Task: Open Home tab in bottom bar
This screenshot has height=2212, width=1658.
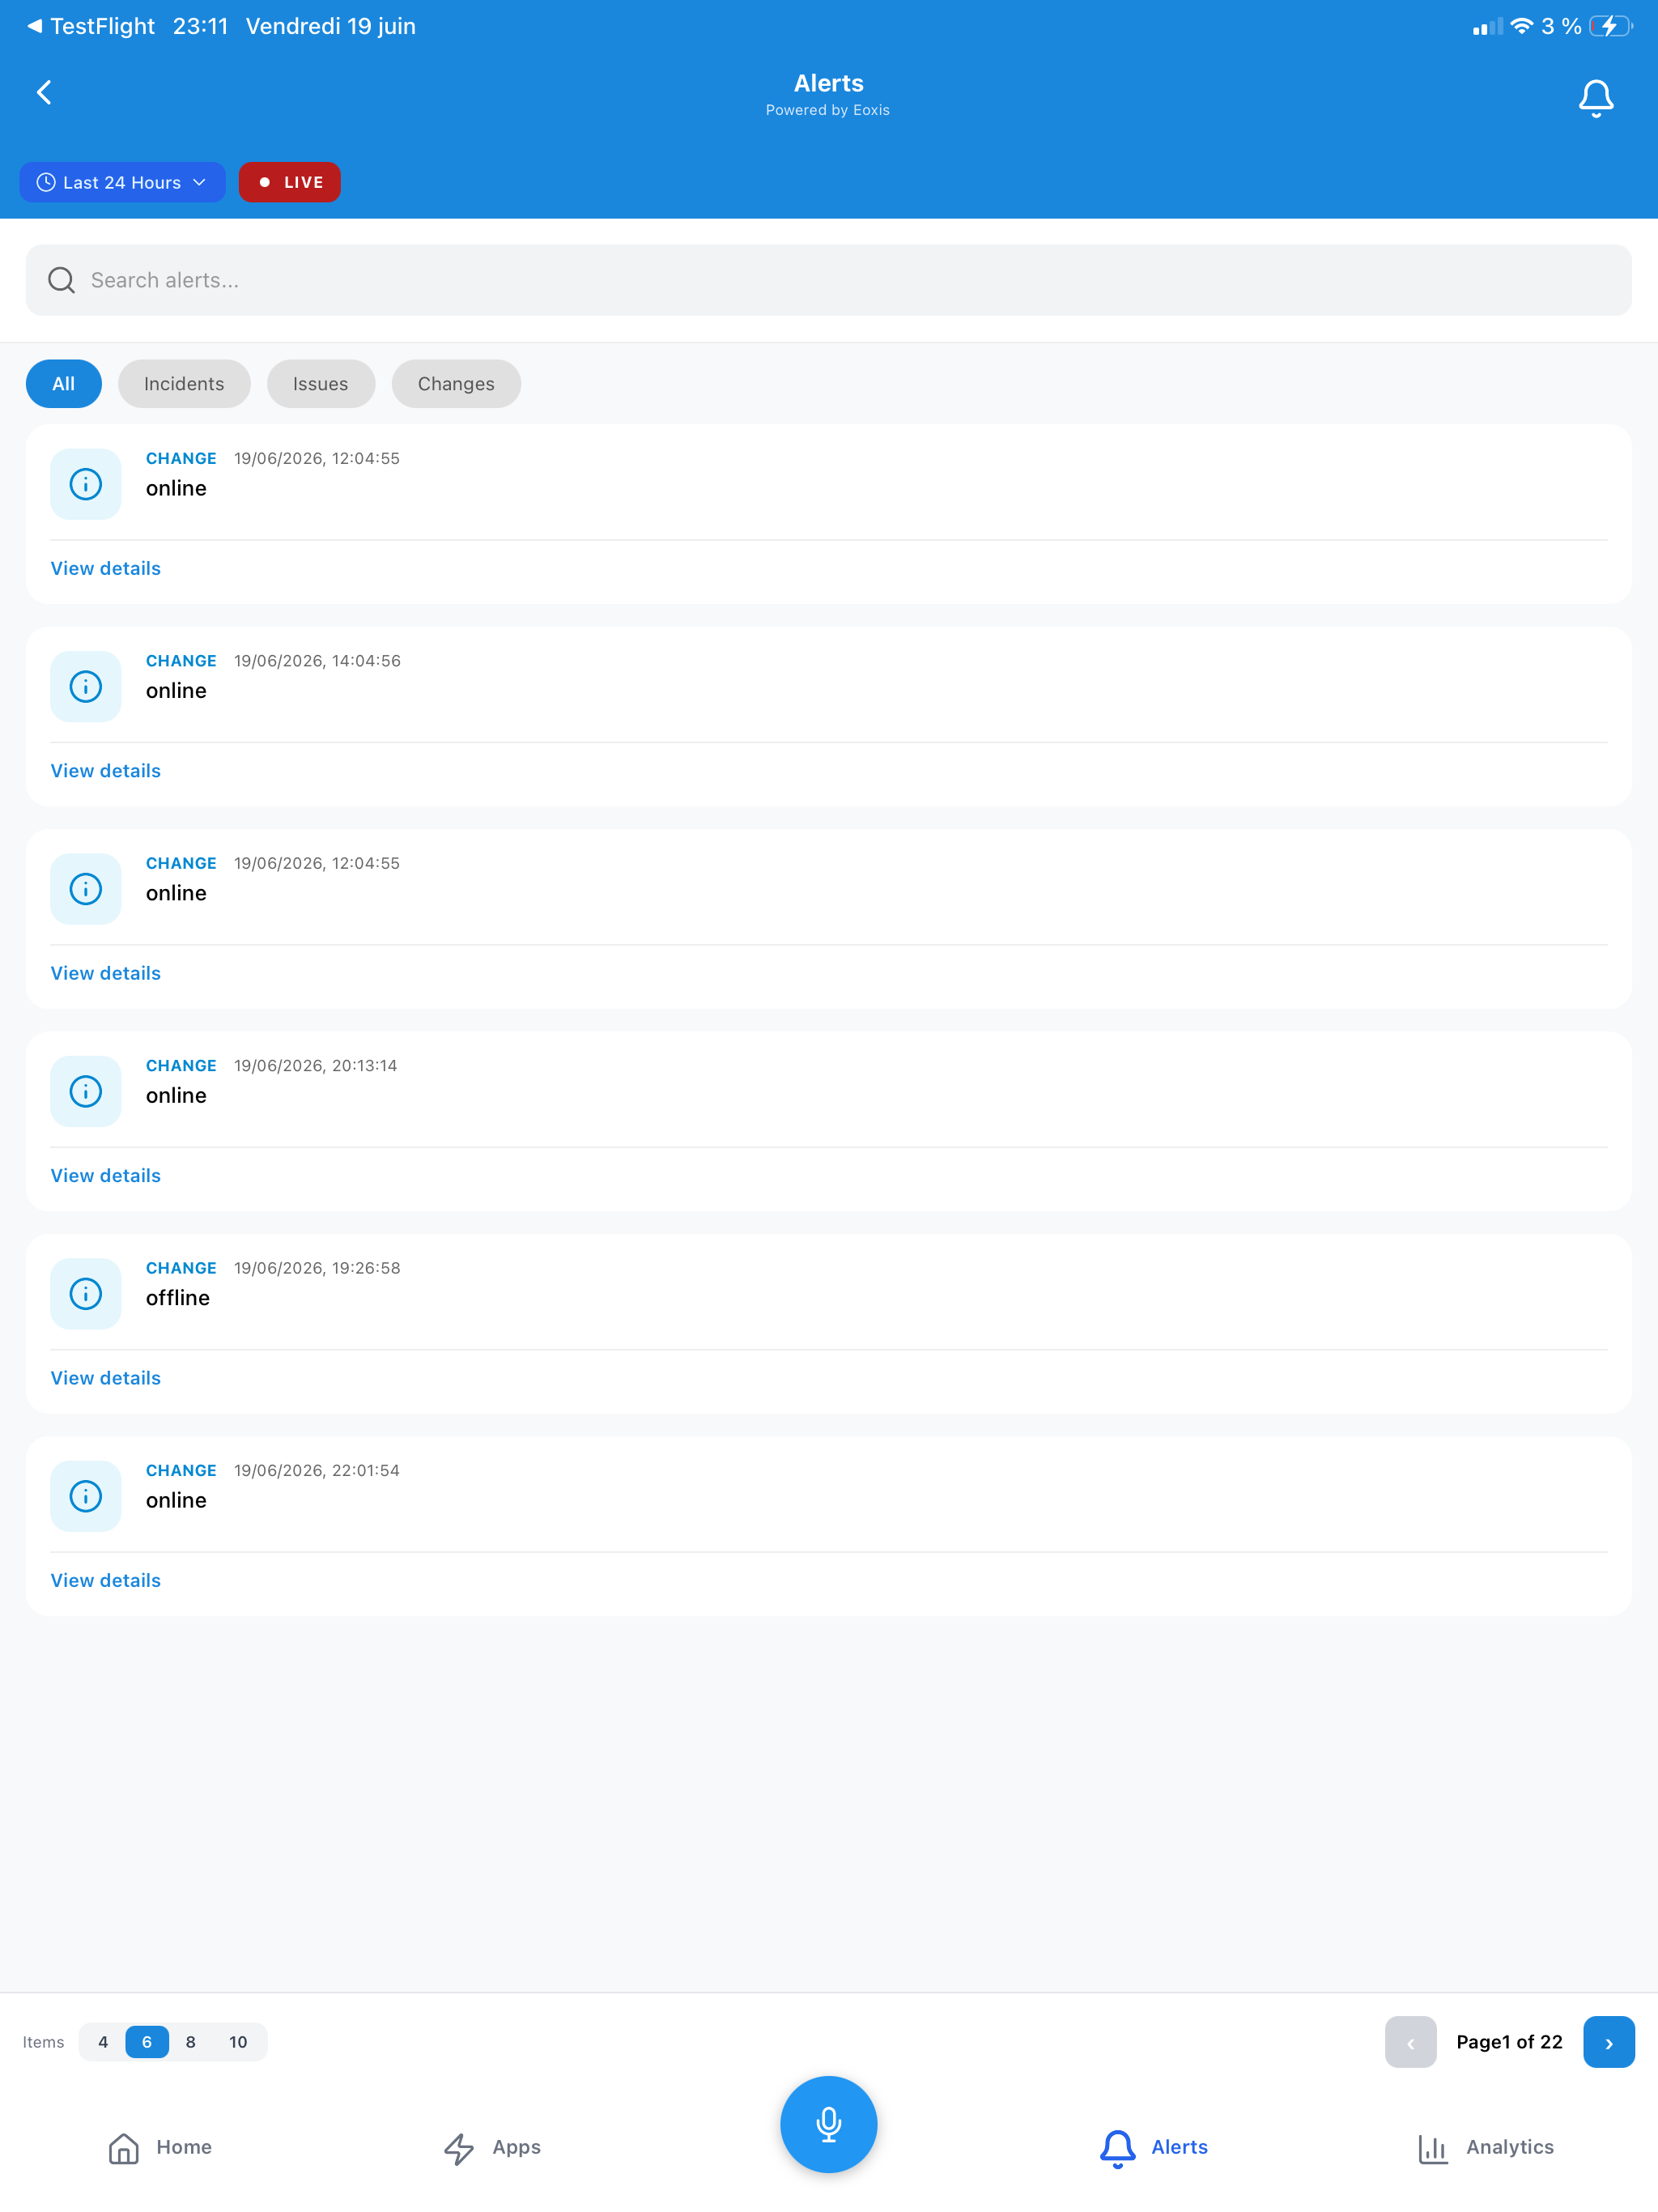Action: coord(160,2147)
